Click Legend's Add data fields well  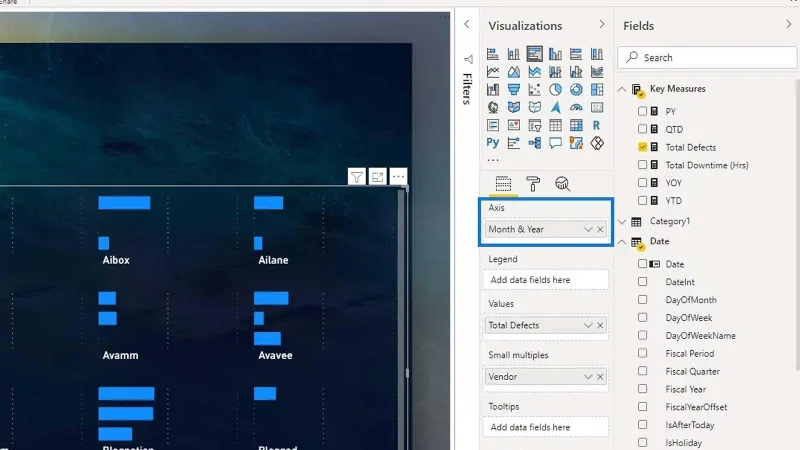545,280
